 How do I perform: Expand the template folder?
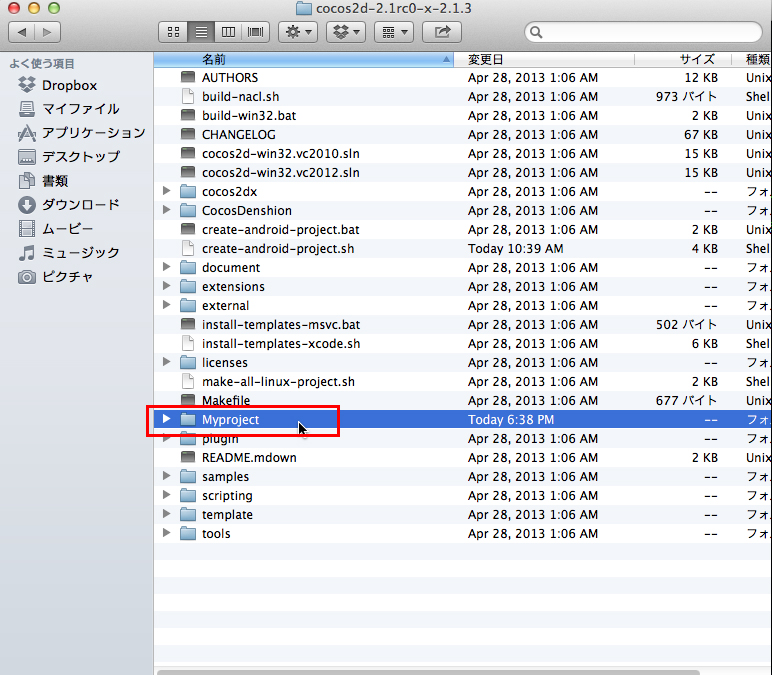(x=166, y=514)
